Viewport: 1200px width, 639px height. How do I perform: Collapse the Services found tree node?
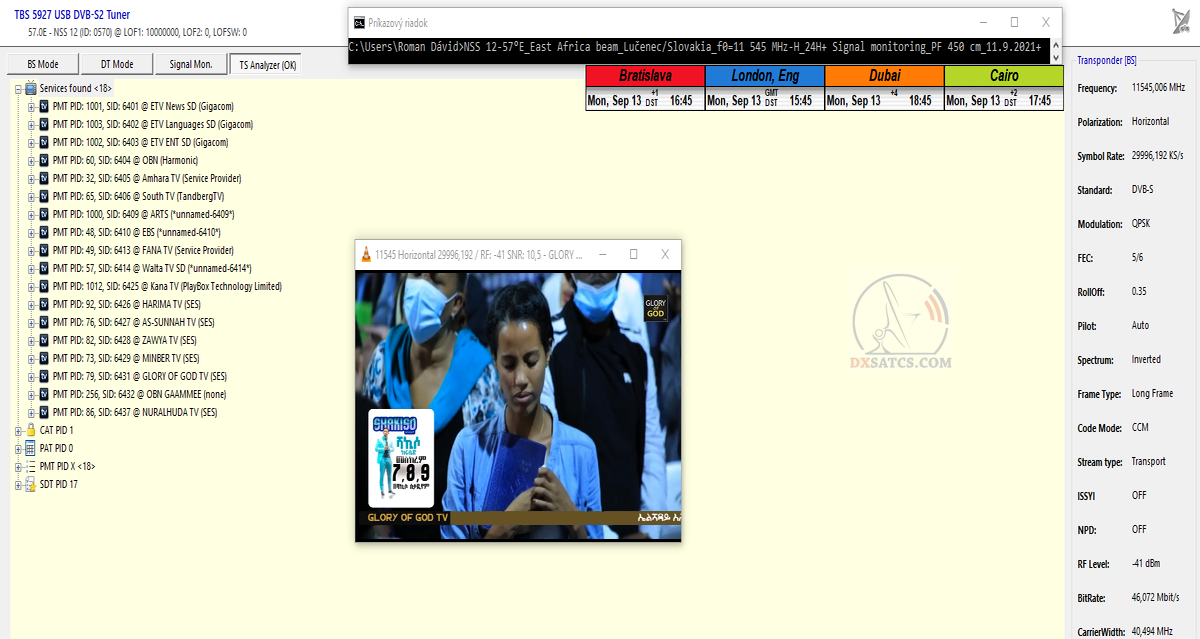coord(18,88)
